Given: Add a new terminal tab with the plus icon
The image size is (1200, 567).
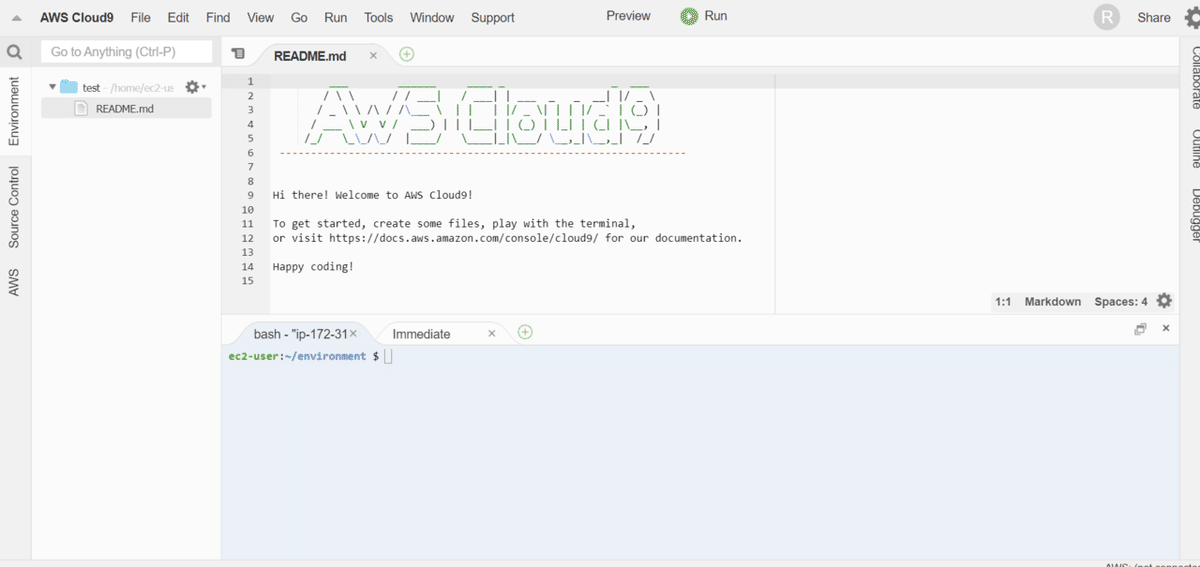Looking at the screenshot, I should point(525,332).
